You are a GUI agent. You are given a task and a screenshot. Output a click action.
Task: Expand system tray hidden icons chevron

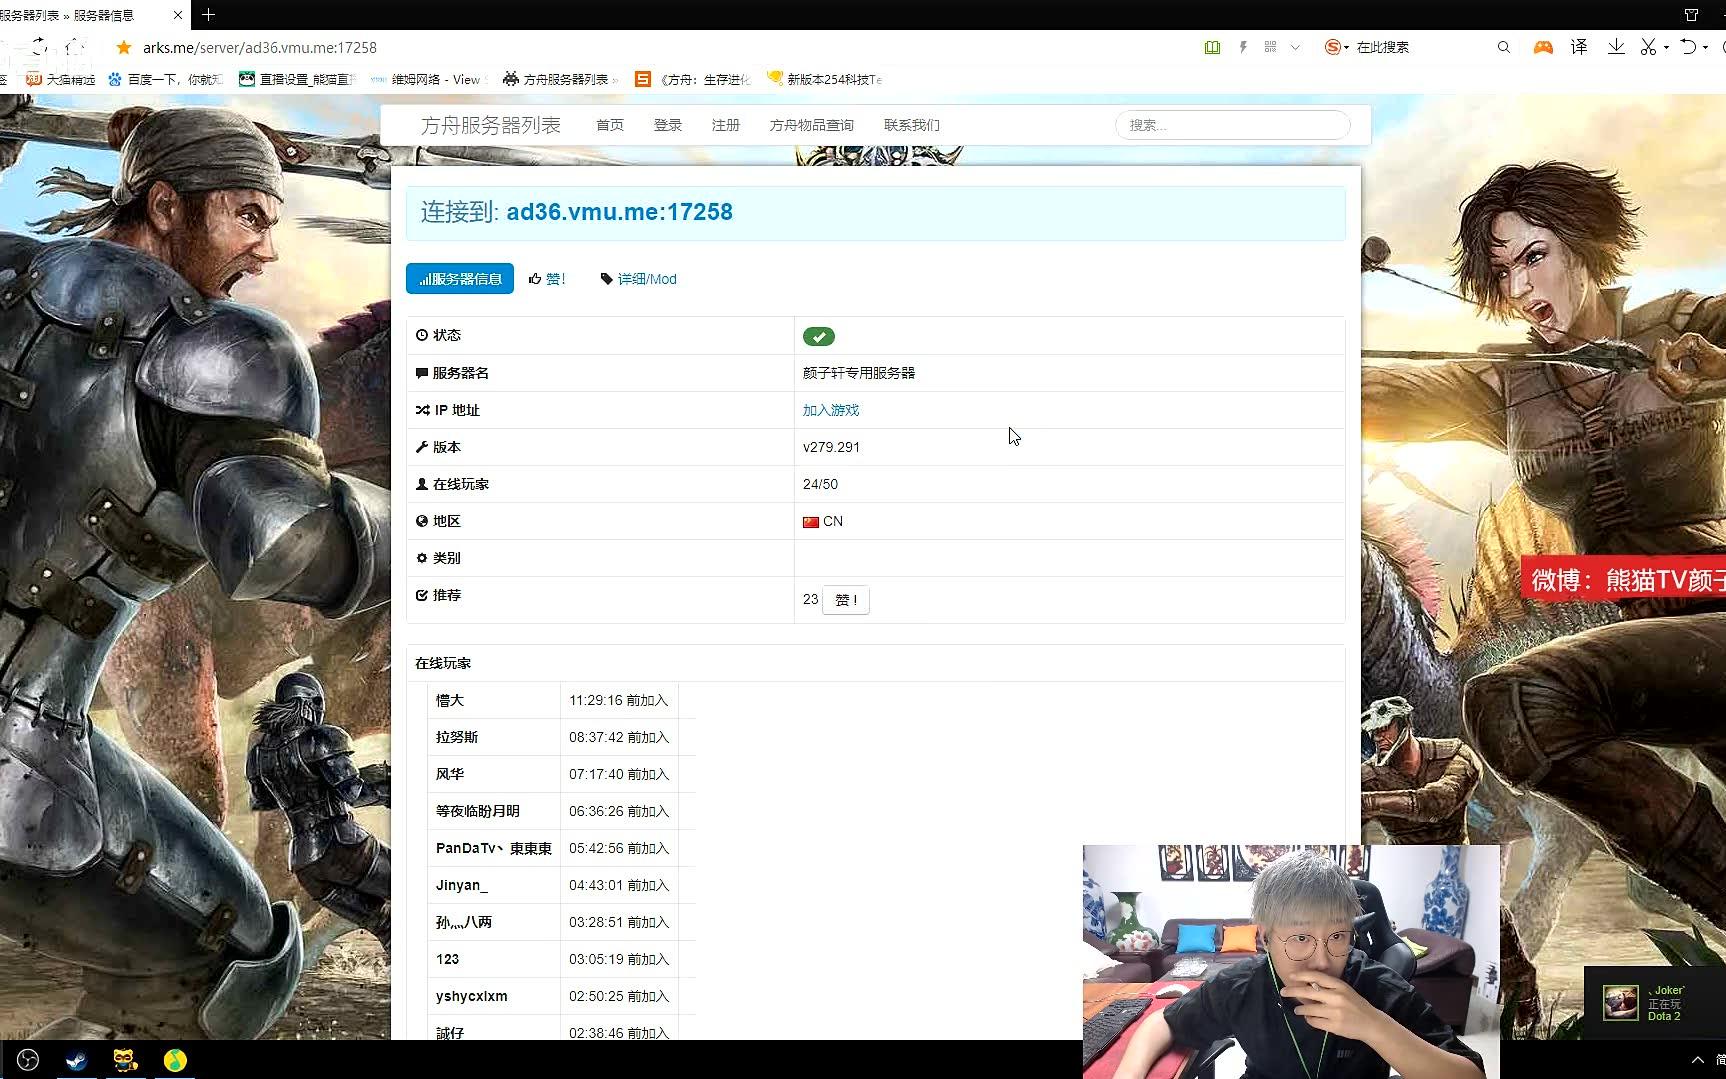pyautogui.click(x=1697, y=1060)
